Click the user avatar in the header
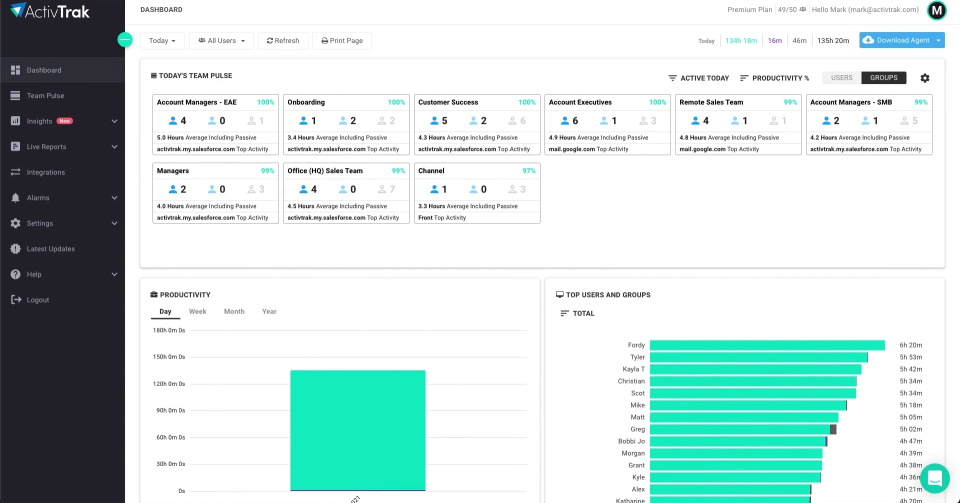The image size is (960, 503). tap(937, 11)
